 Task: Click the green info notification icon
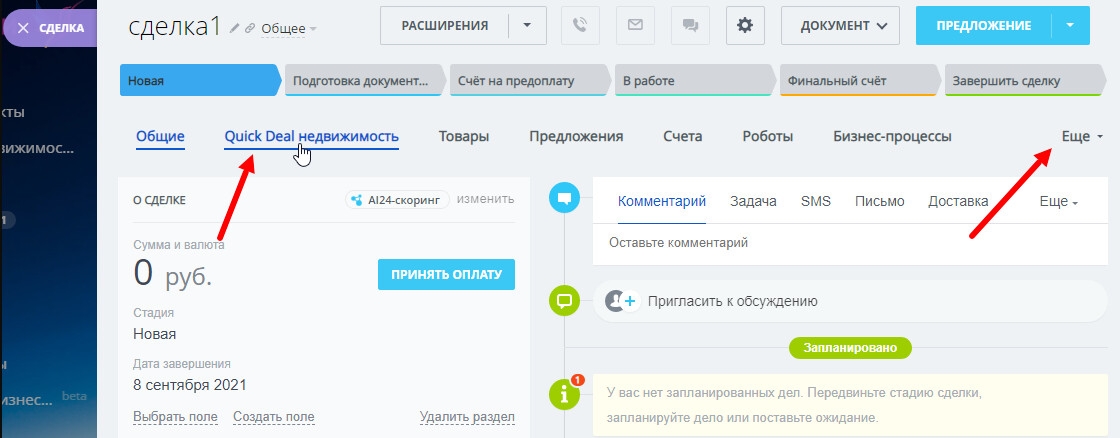tap(565, 394)
